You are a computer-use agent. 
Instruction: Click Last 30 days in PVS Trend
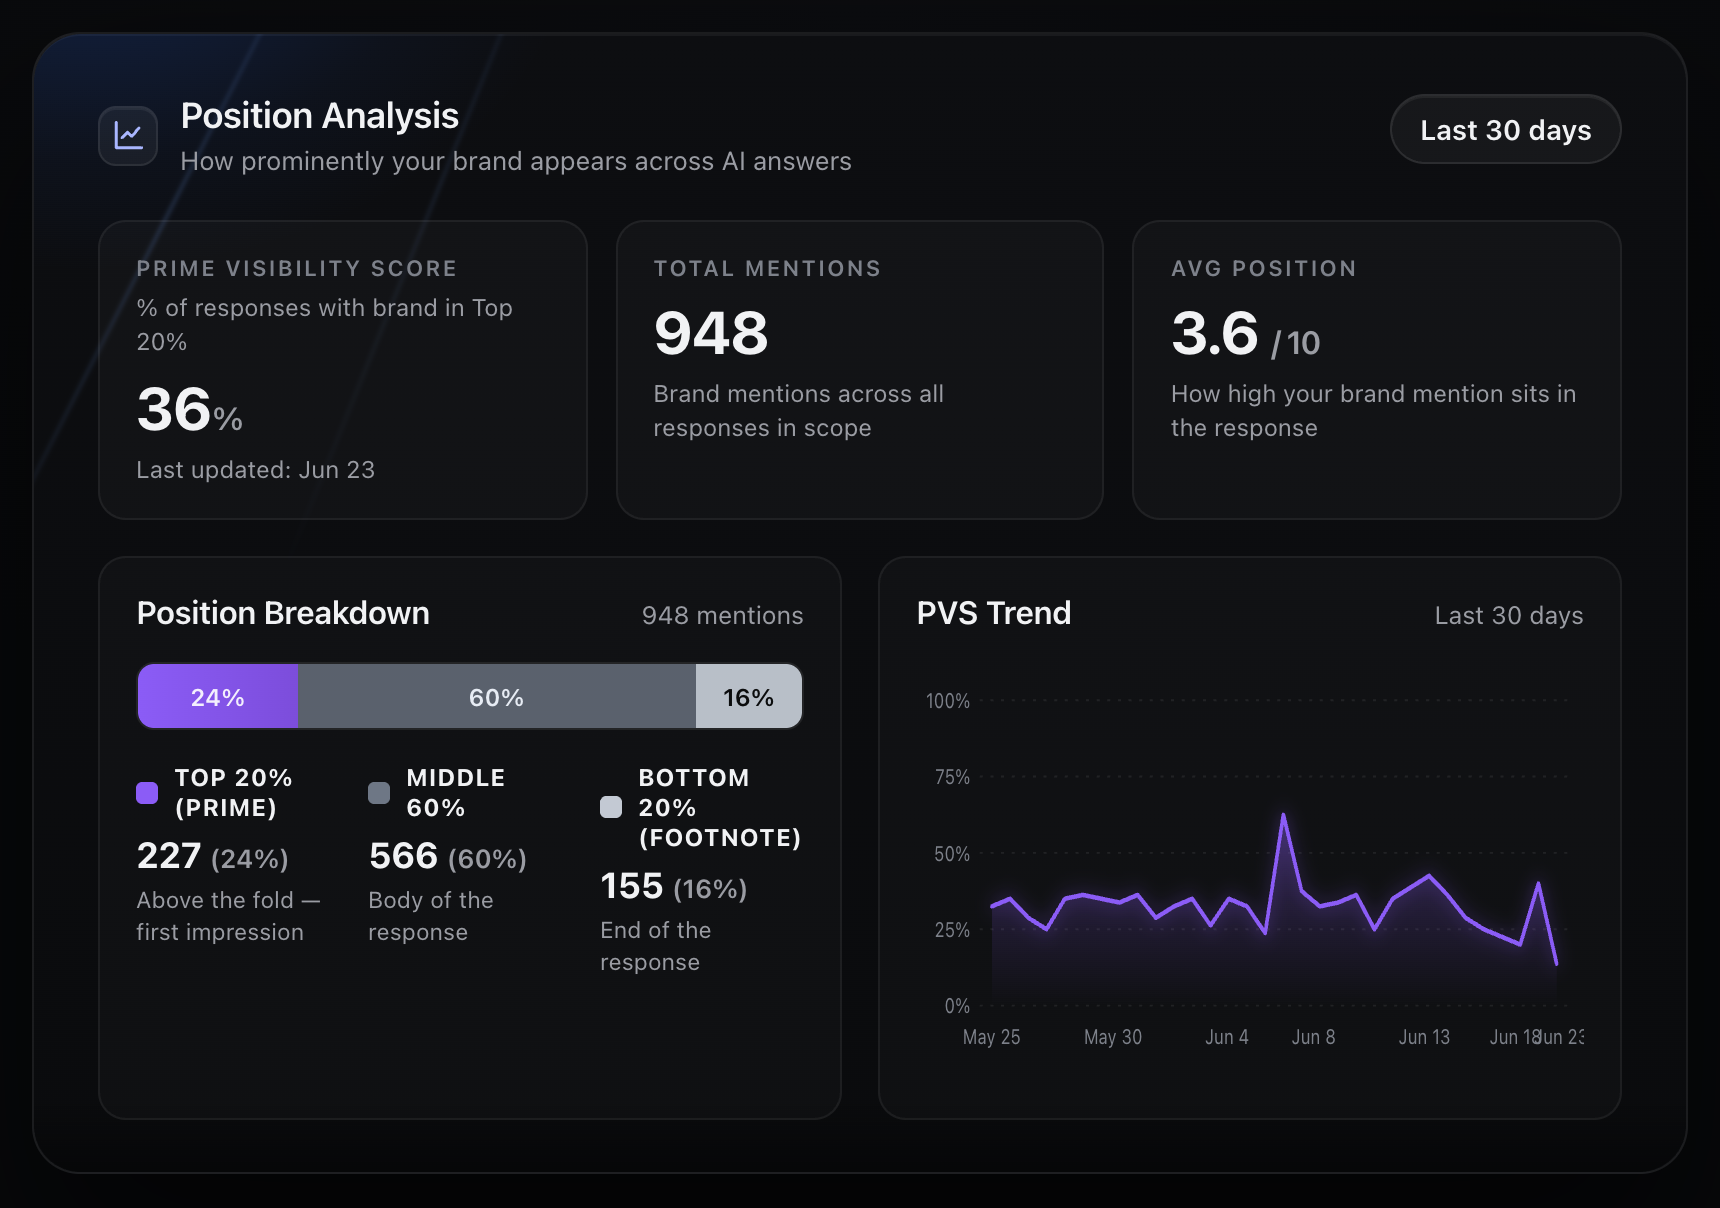1509,616
